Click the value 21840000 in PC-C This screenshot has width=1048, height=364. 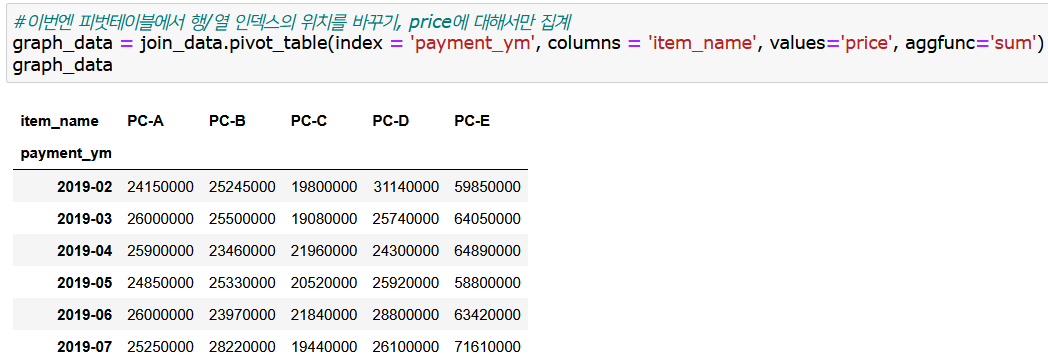tap(324, 315)
